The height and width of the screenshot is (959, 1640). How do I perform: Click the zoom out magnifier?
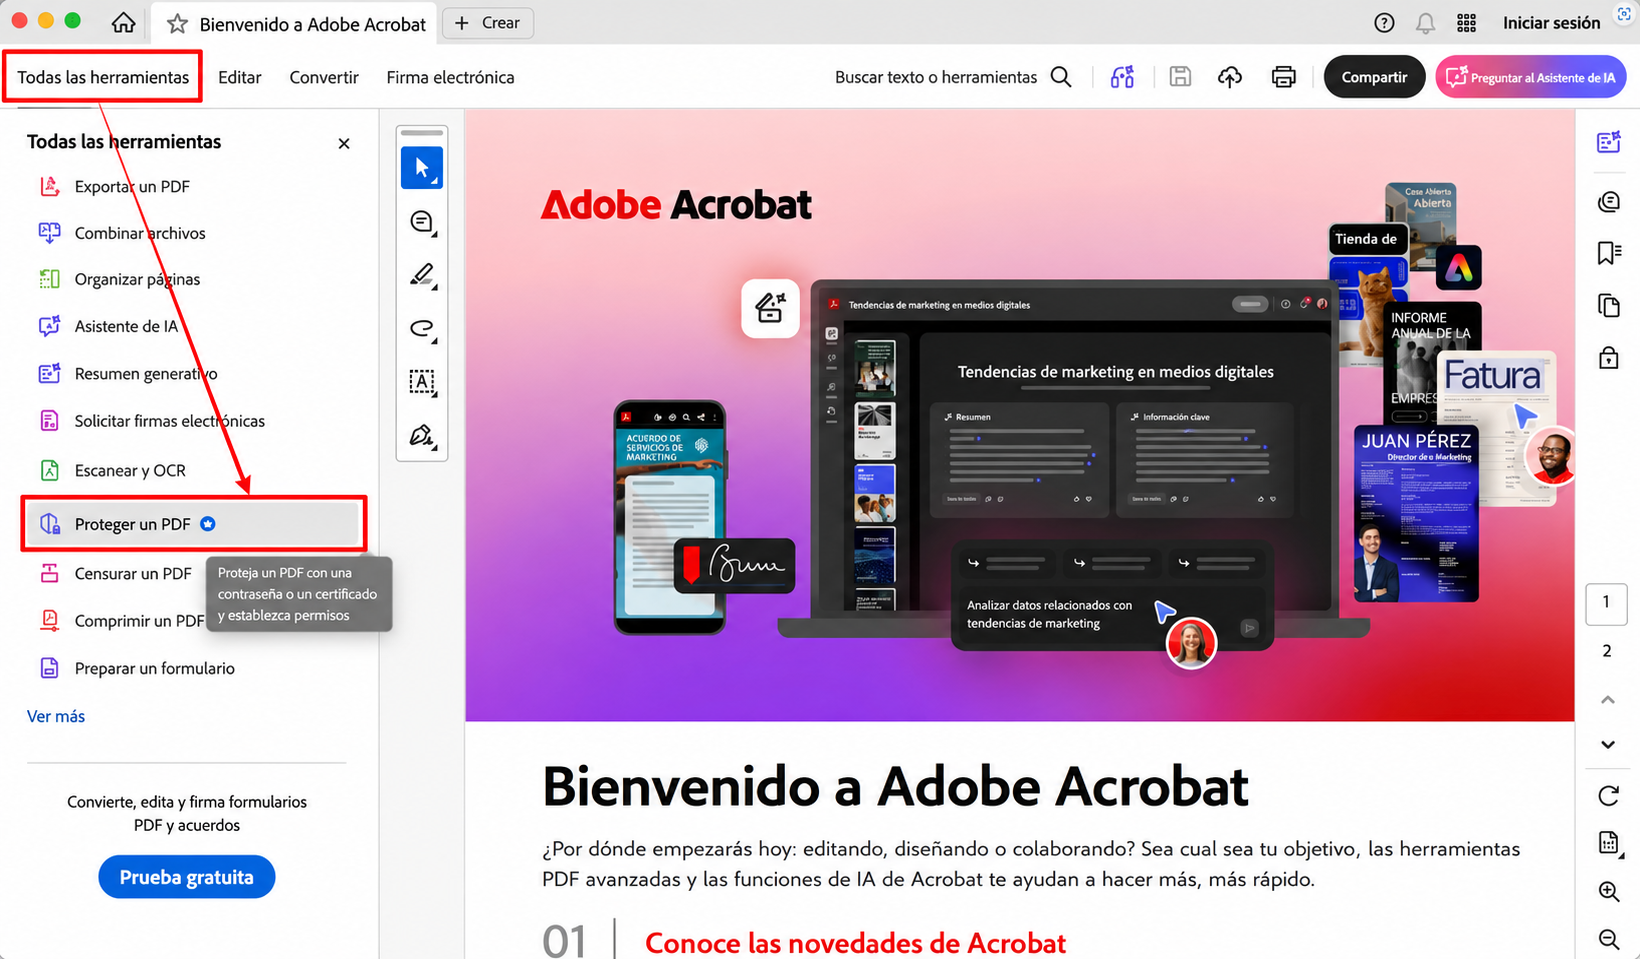(1608, 939)
